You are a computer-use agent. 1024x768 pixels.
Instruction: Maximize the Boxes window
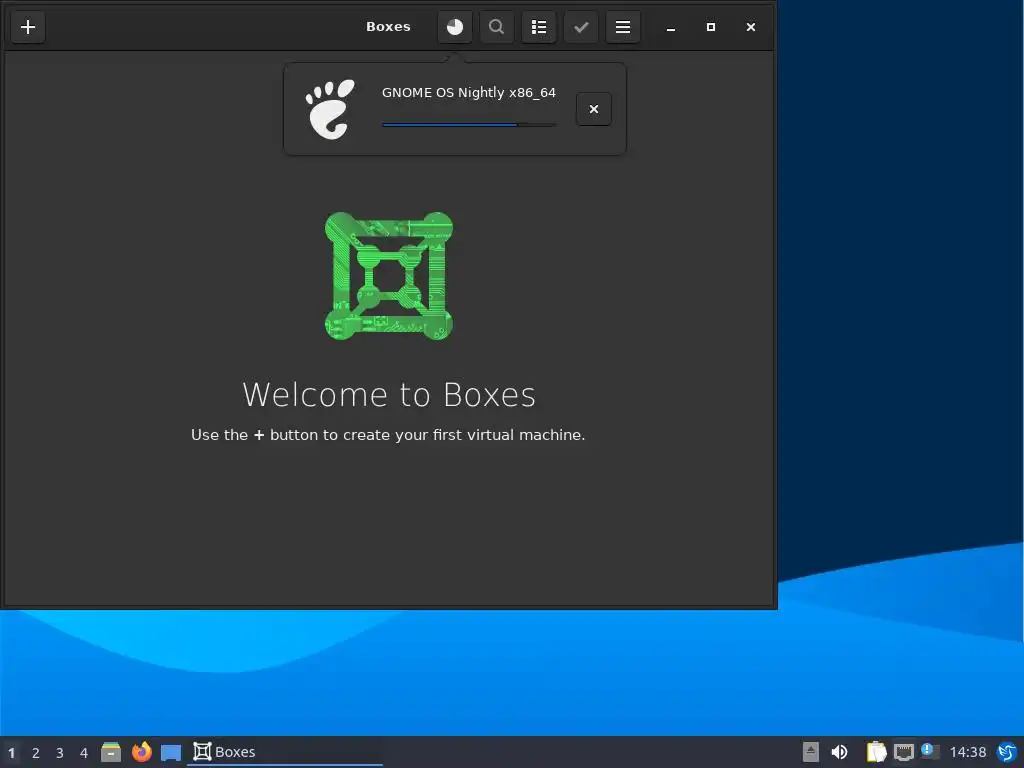point(711,27)
